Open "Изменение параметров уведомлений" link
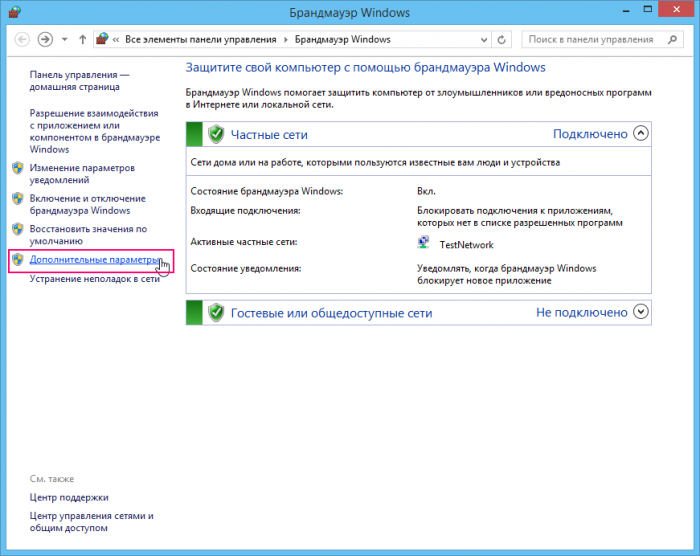Screen dimensions: 700x556 82,174
